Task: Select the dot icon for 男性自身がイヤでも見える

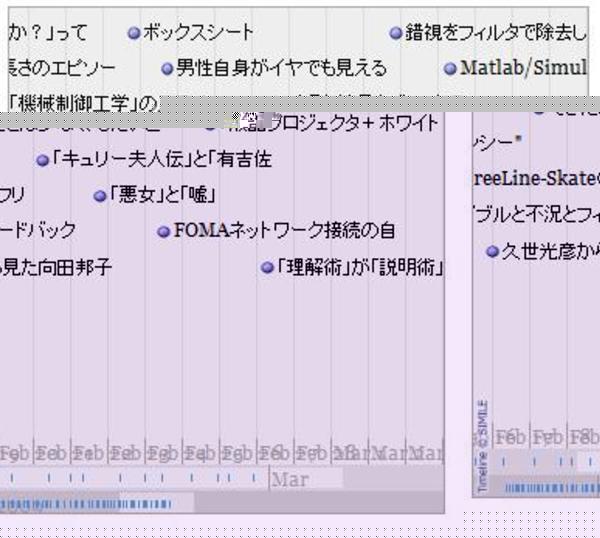Action: 168,69
